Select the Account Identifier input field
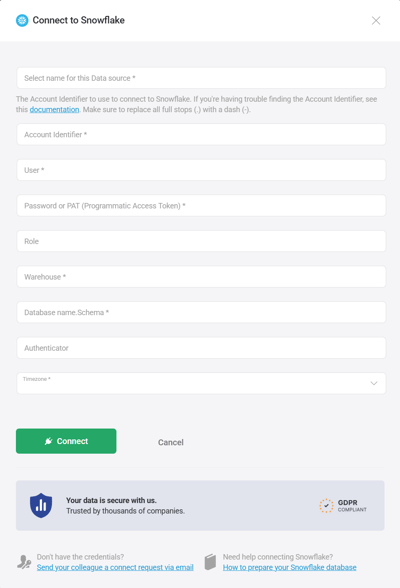 tap(201, 134)
